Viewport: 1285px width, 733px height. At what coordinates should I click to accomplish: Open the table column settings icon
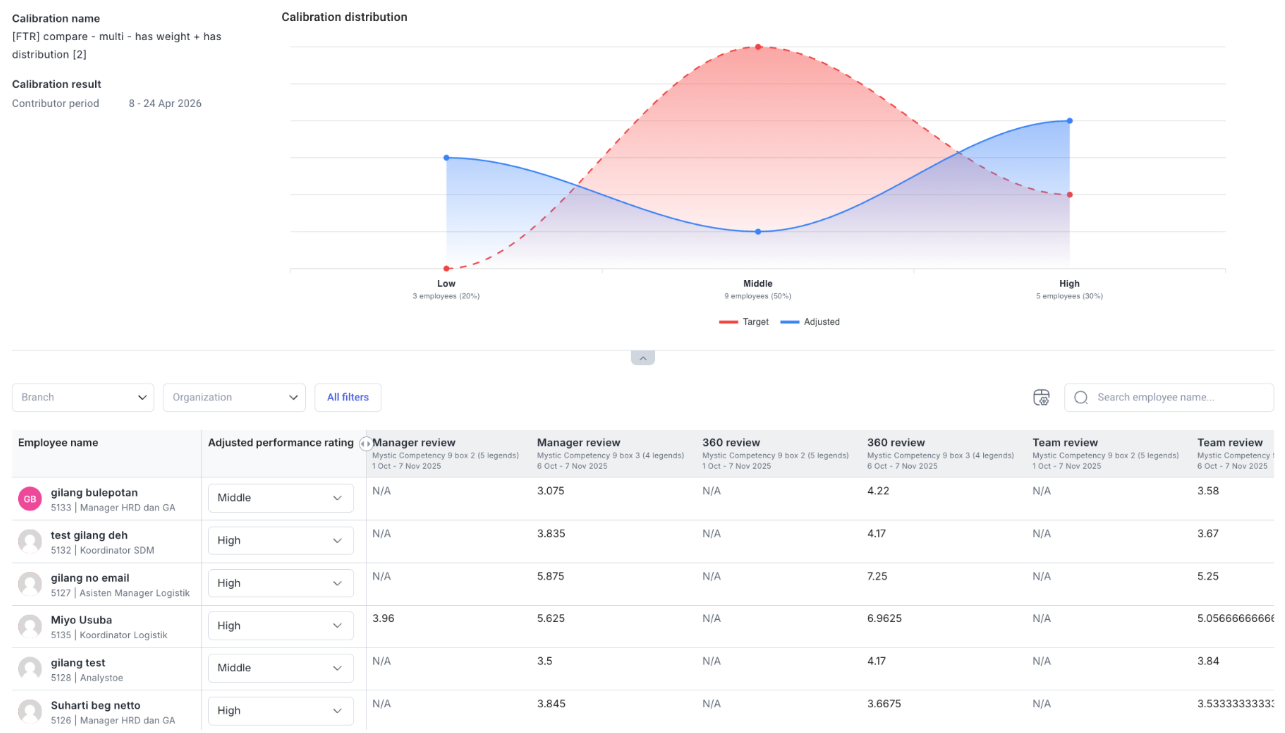coord(1041,397)
